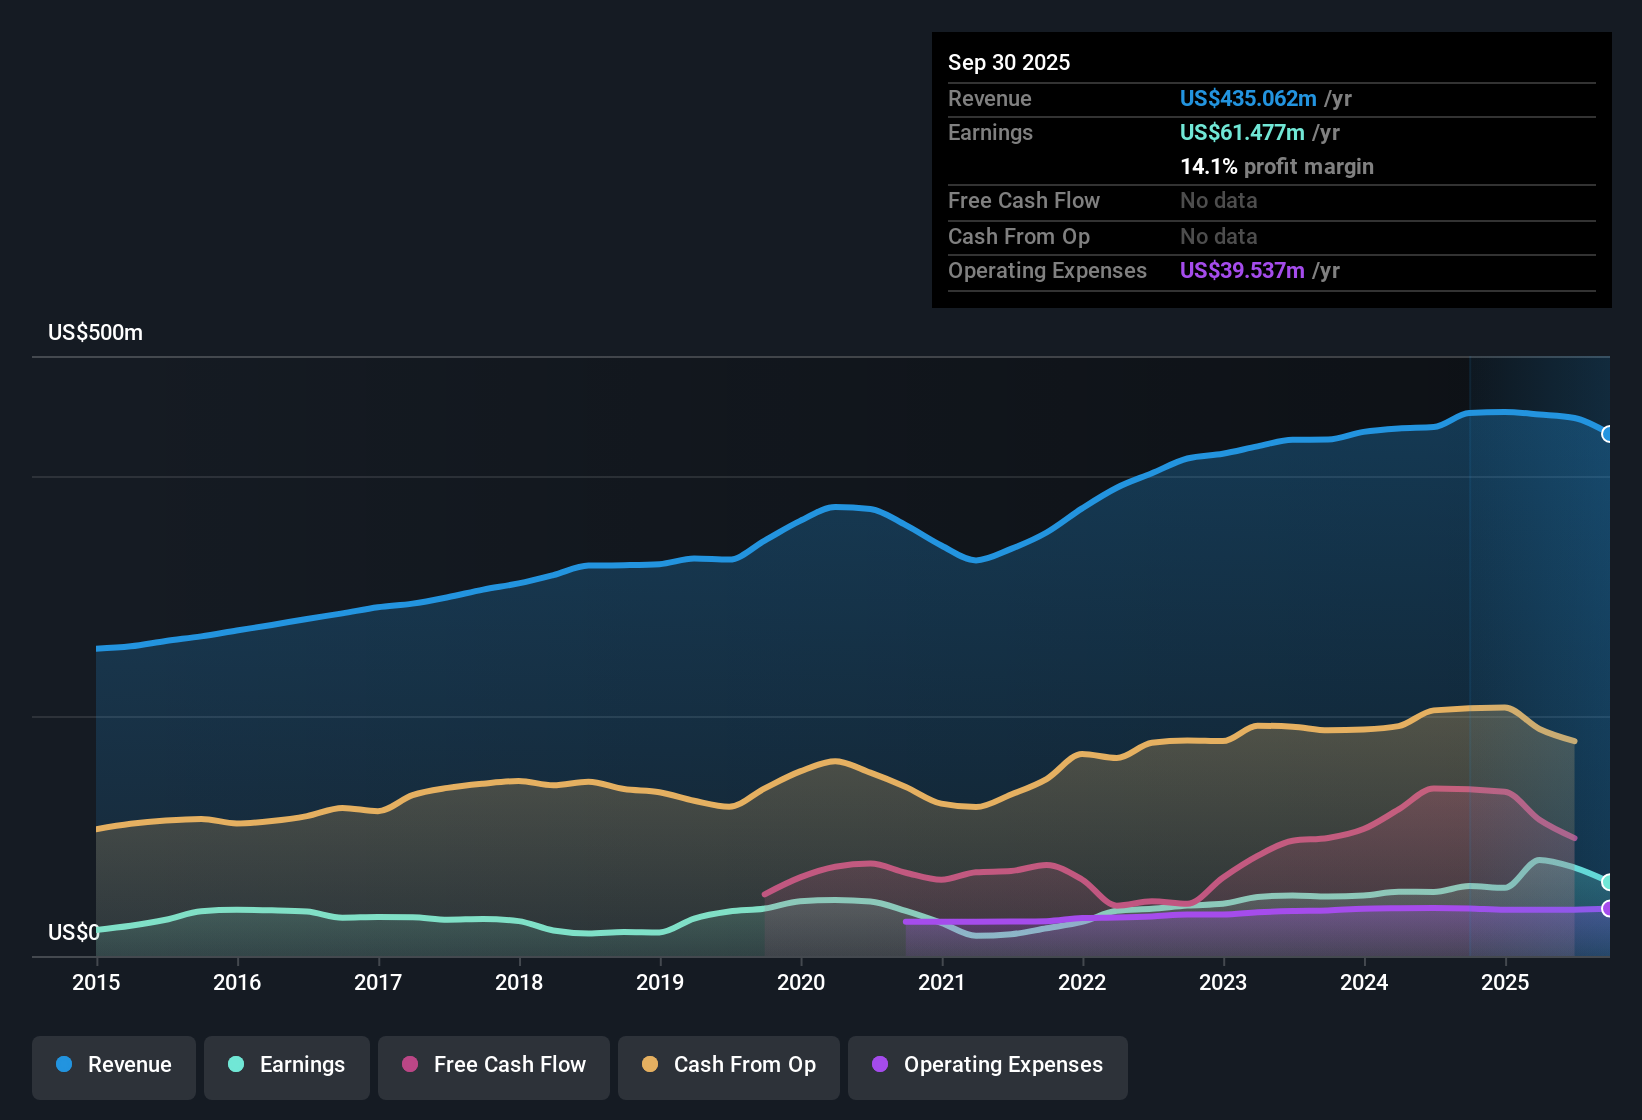1642x1120 pixels.
Task: Expand the Sep 30 2025 tooltip header
Action: 1009,62
